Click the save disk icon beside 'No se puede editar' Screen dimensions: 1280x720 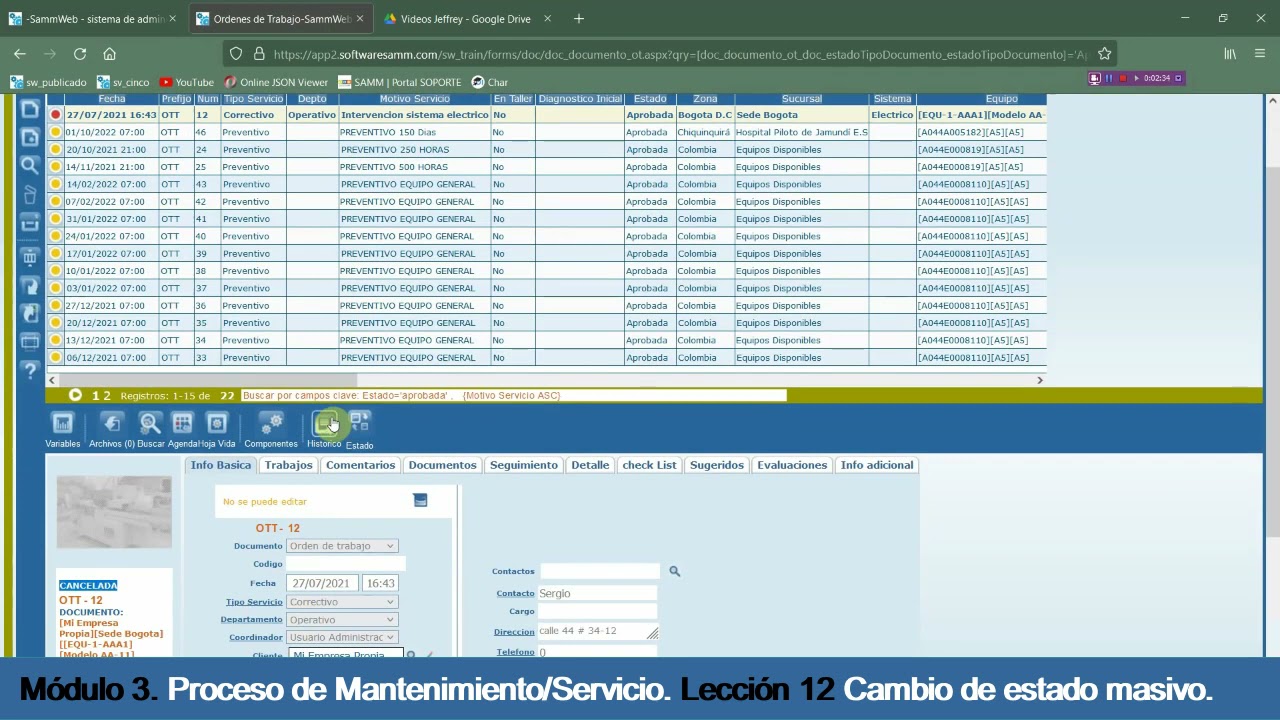click(x=420, y=500)
